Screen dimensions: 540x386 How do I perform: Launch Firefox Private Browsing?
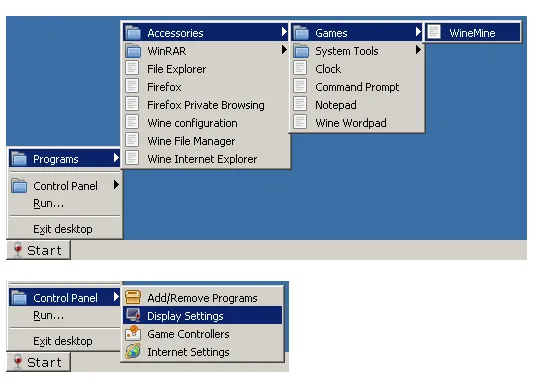206,105
